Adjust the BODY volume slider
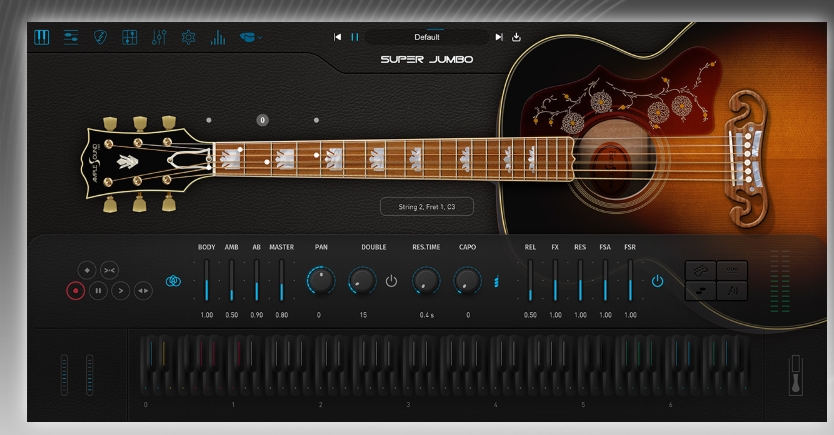Viewport: 834px width, 435px height. [x=206, y=281]
